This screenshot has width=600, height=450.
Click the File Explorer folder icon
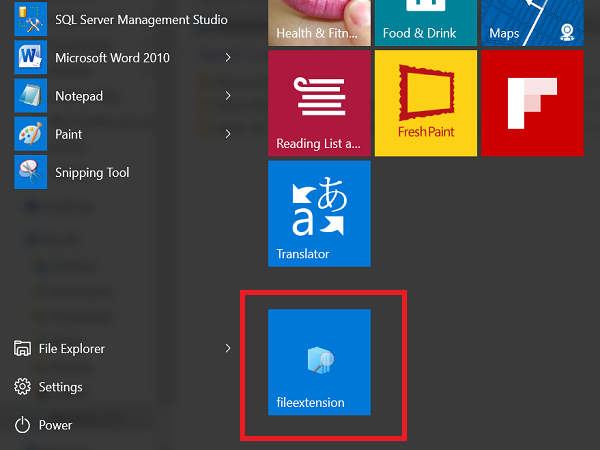[22, 349]
